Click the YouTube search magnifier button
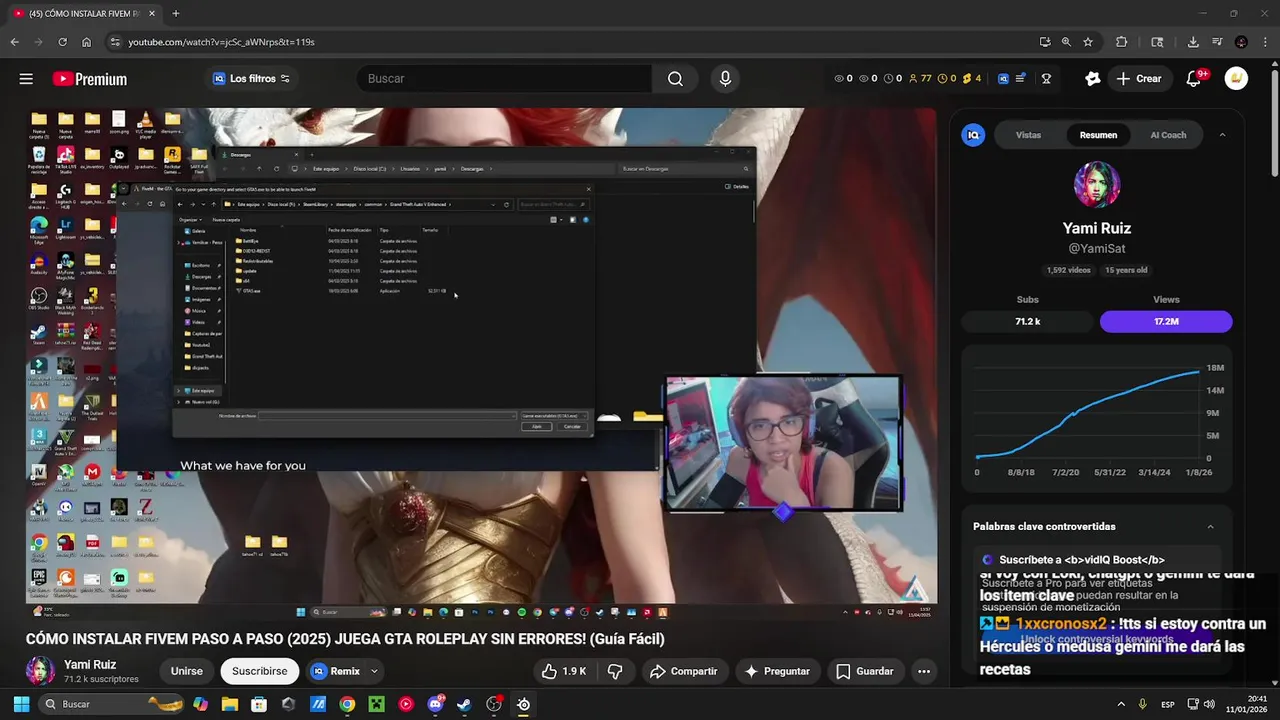 pyautogui.click(x=675, y=79)
